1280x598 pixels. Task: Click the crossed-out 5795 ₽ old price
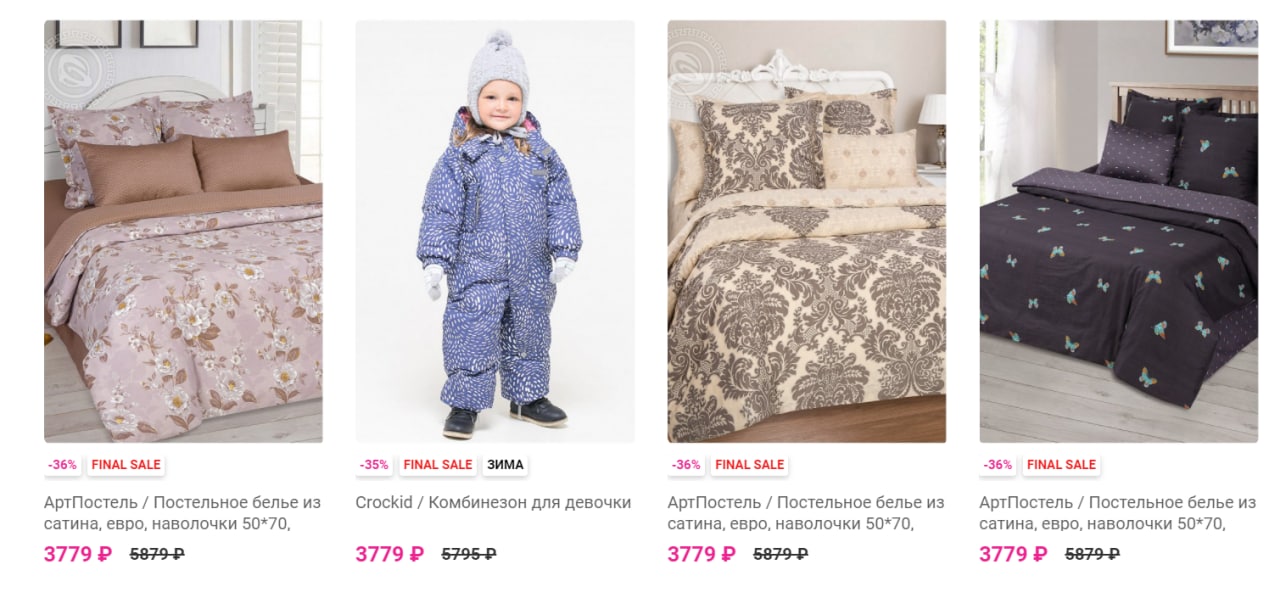click(469, 554)
